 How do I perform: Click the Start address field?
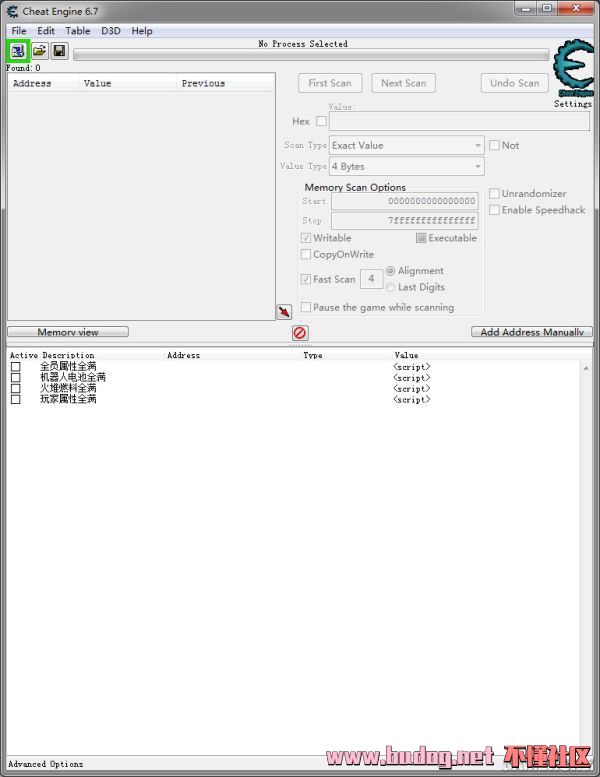(x=404, y=201)
